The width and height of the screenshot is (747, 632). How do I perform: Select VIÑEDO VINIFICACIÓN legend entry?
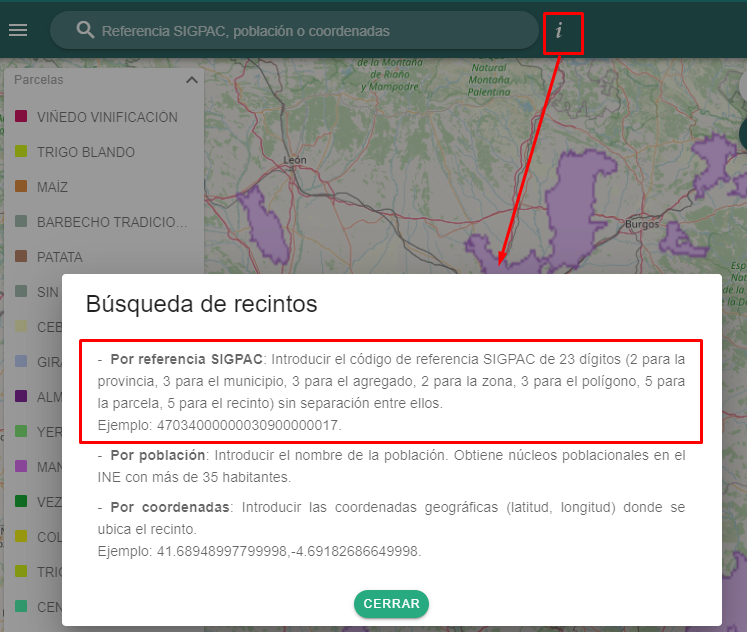[107, 117]
